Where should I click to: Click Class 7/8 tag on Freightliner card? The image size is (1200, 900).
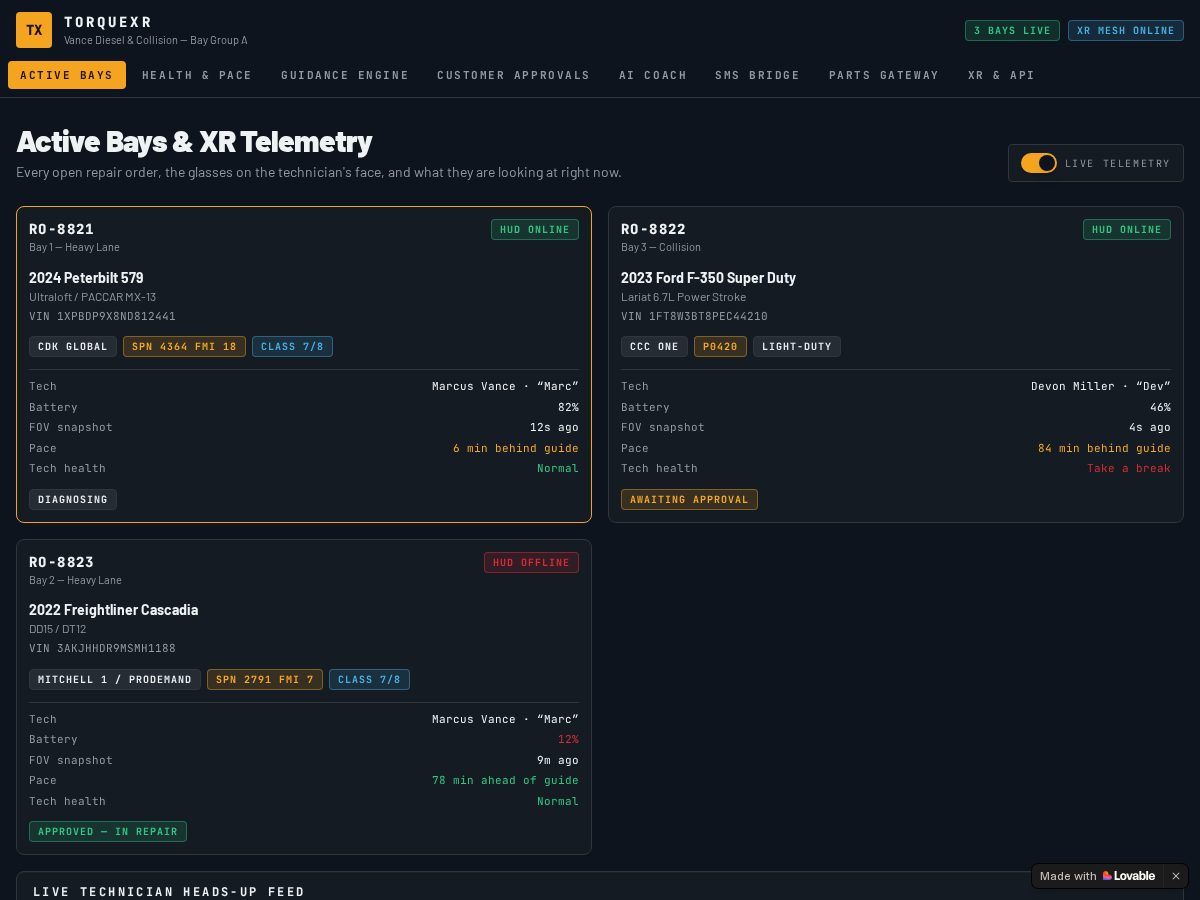click(369, 680)
